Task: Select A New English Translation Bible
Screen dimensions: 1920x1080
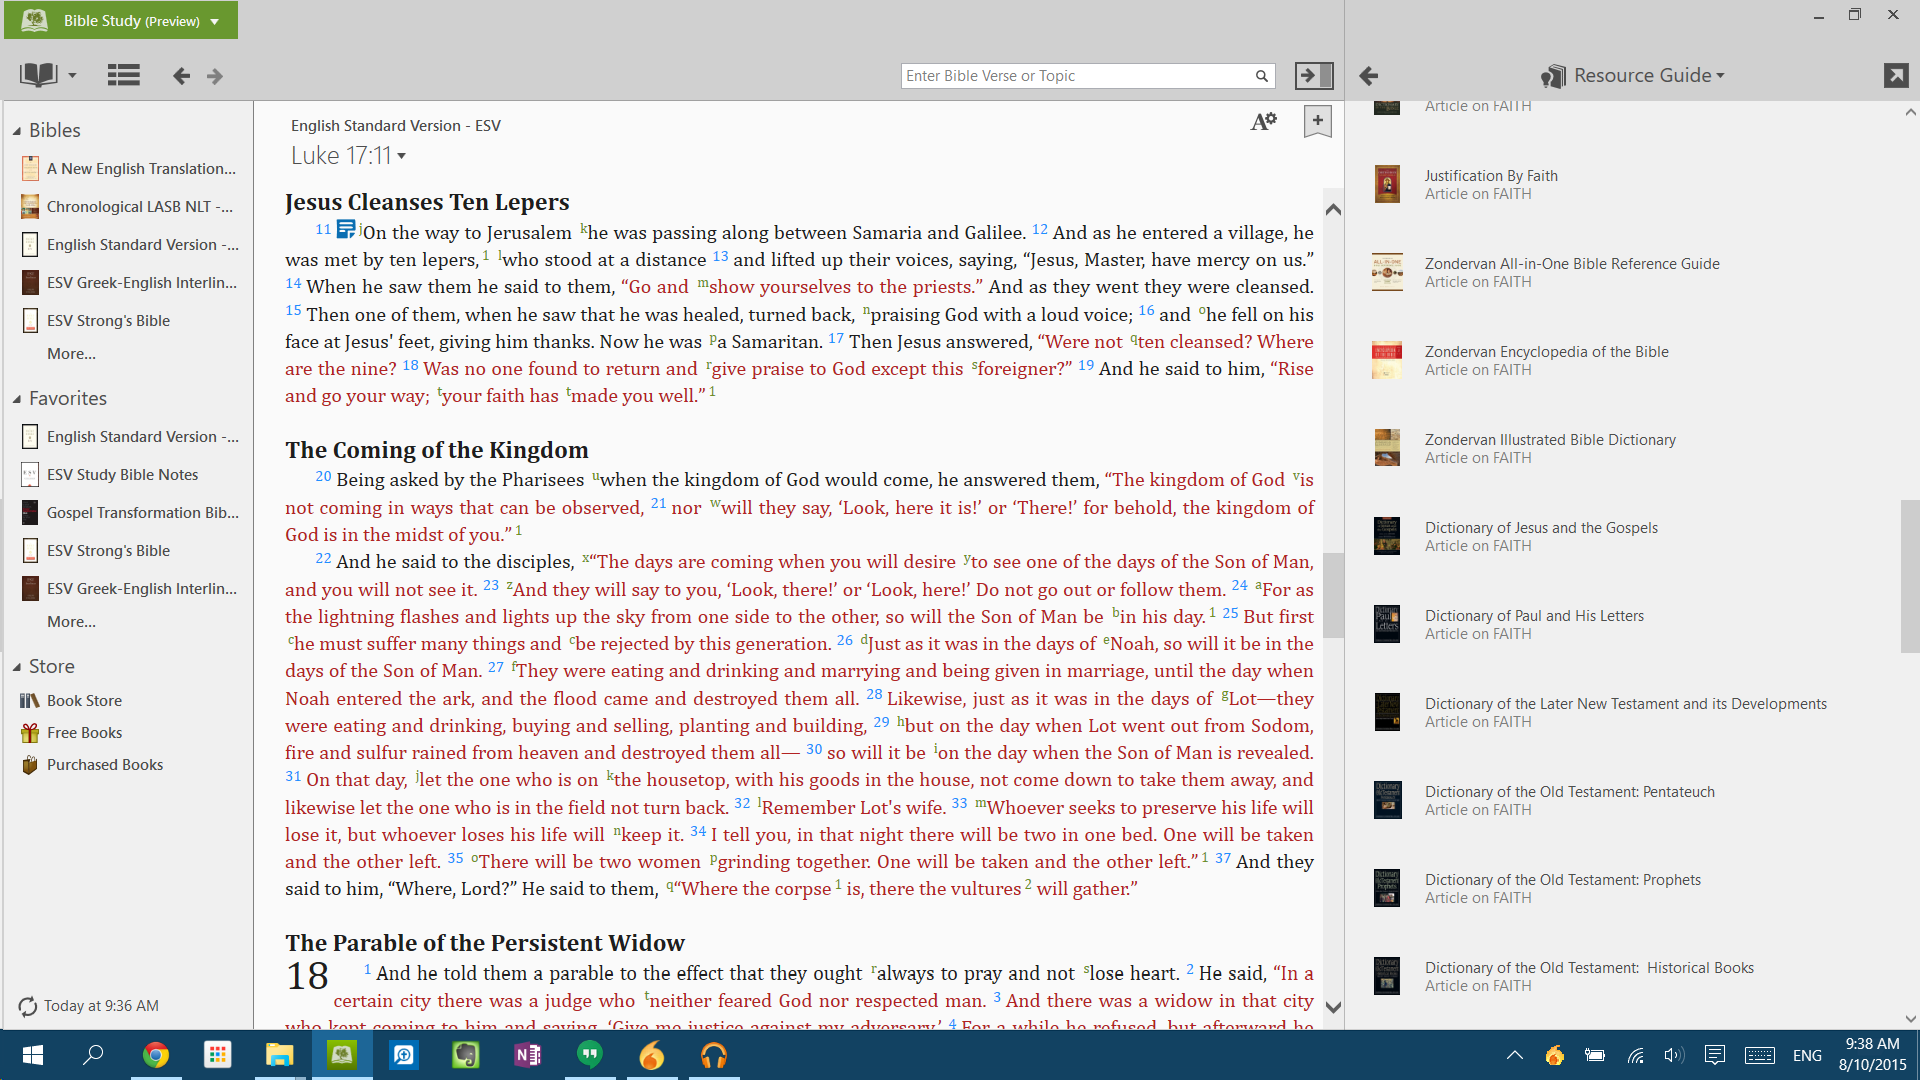Action: (x=130, y=169)
